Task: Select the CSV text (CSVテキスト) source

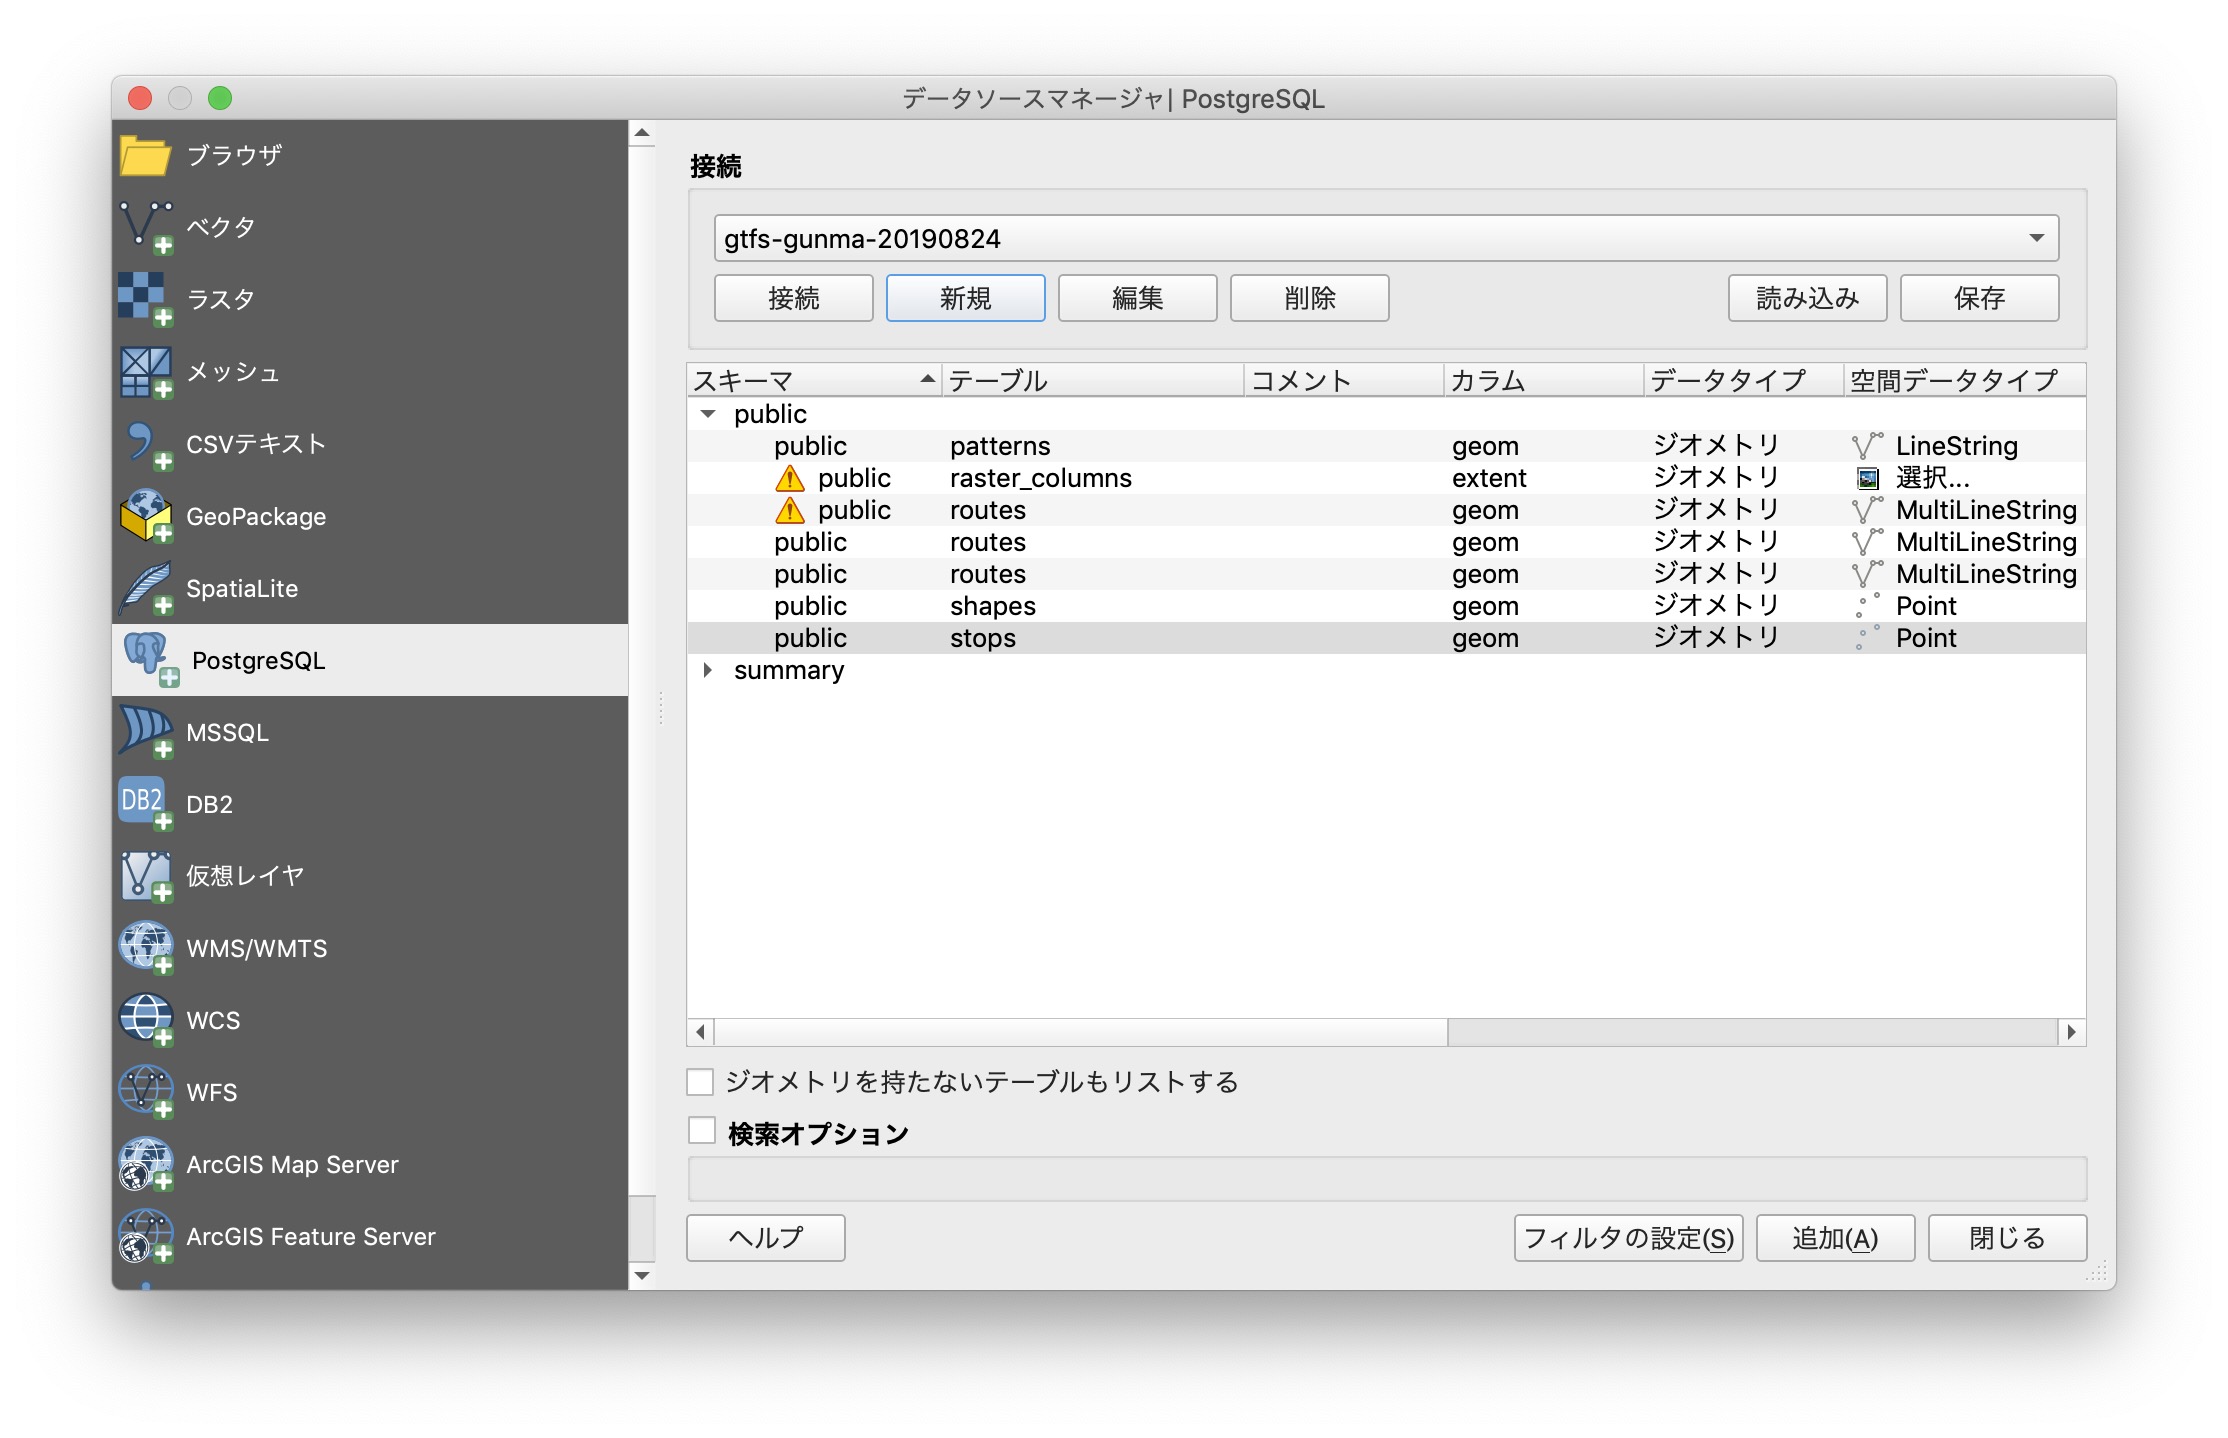Action: [x=255, y=444]
